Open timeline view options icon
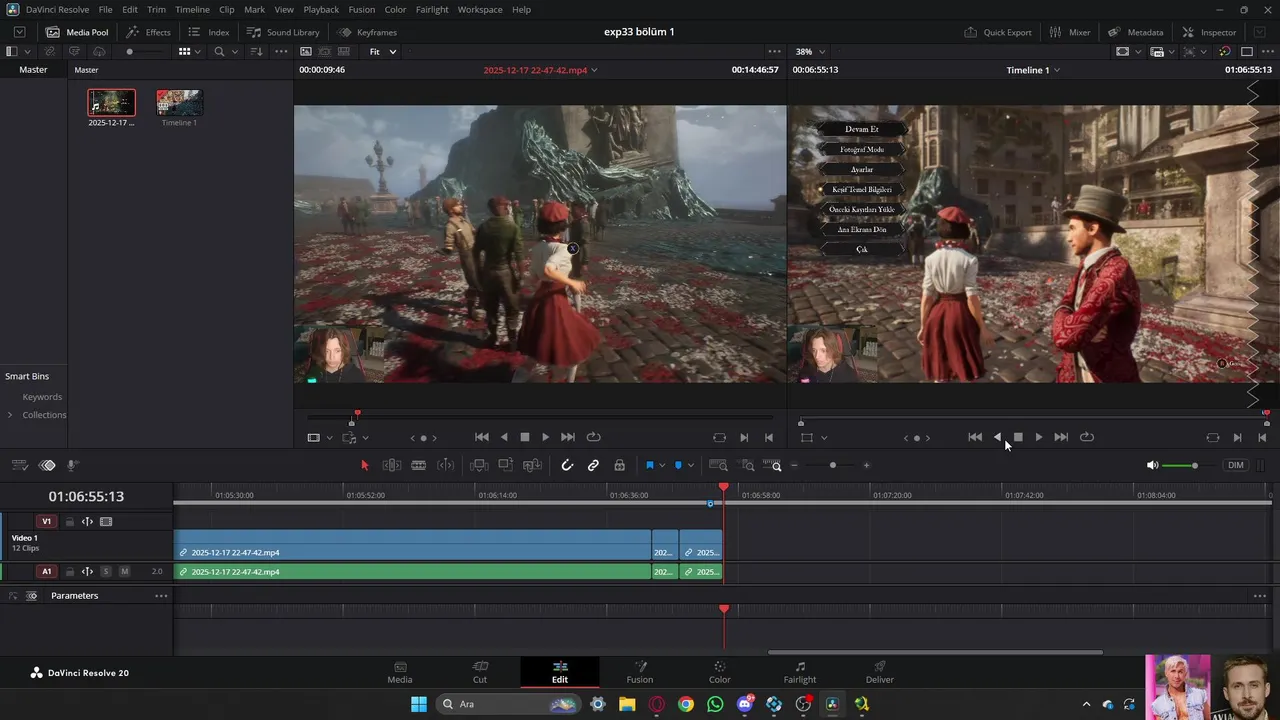Screen dimensions: 1280x720 click(x=19, y=465)
